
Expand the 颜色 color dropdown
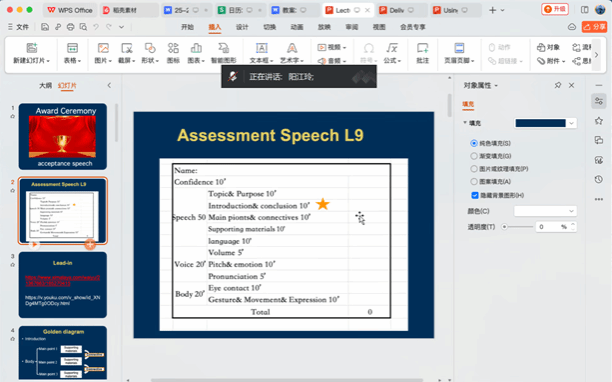coord(545,211)
